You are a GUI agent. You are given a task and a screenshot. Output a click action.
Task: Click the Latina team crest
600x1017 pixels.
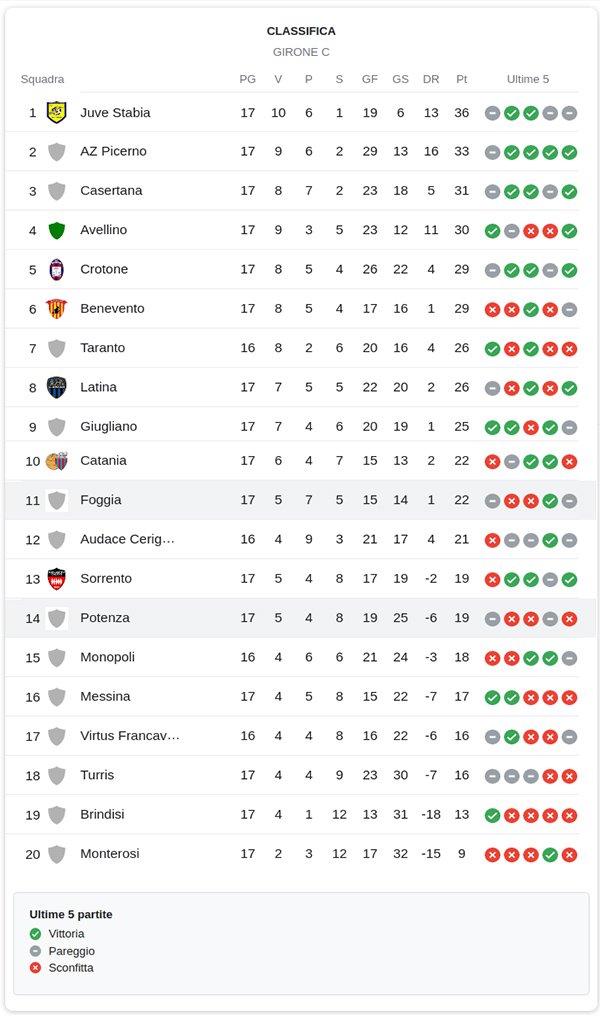coord(57,388)
